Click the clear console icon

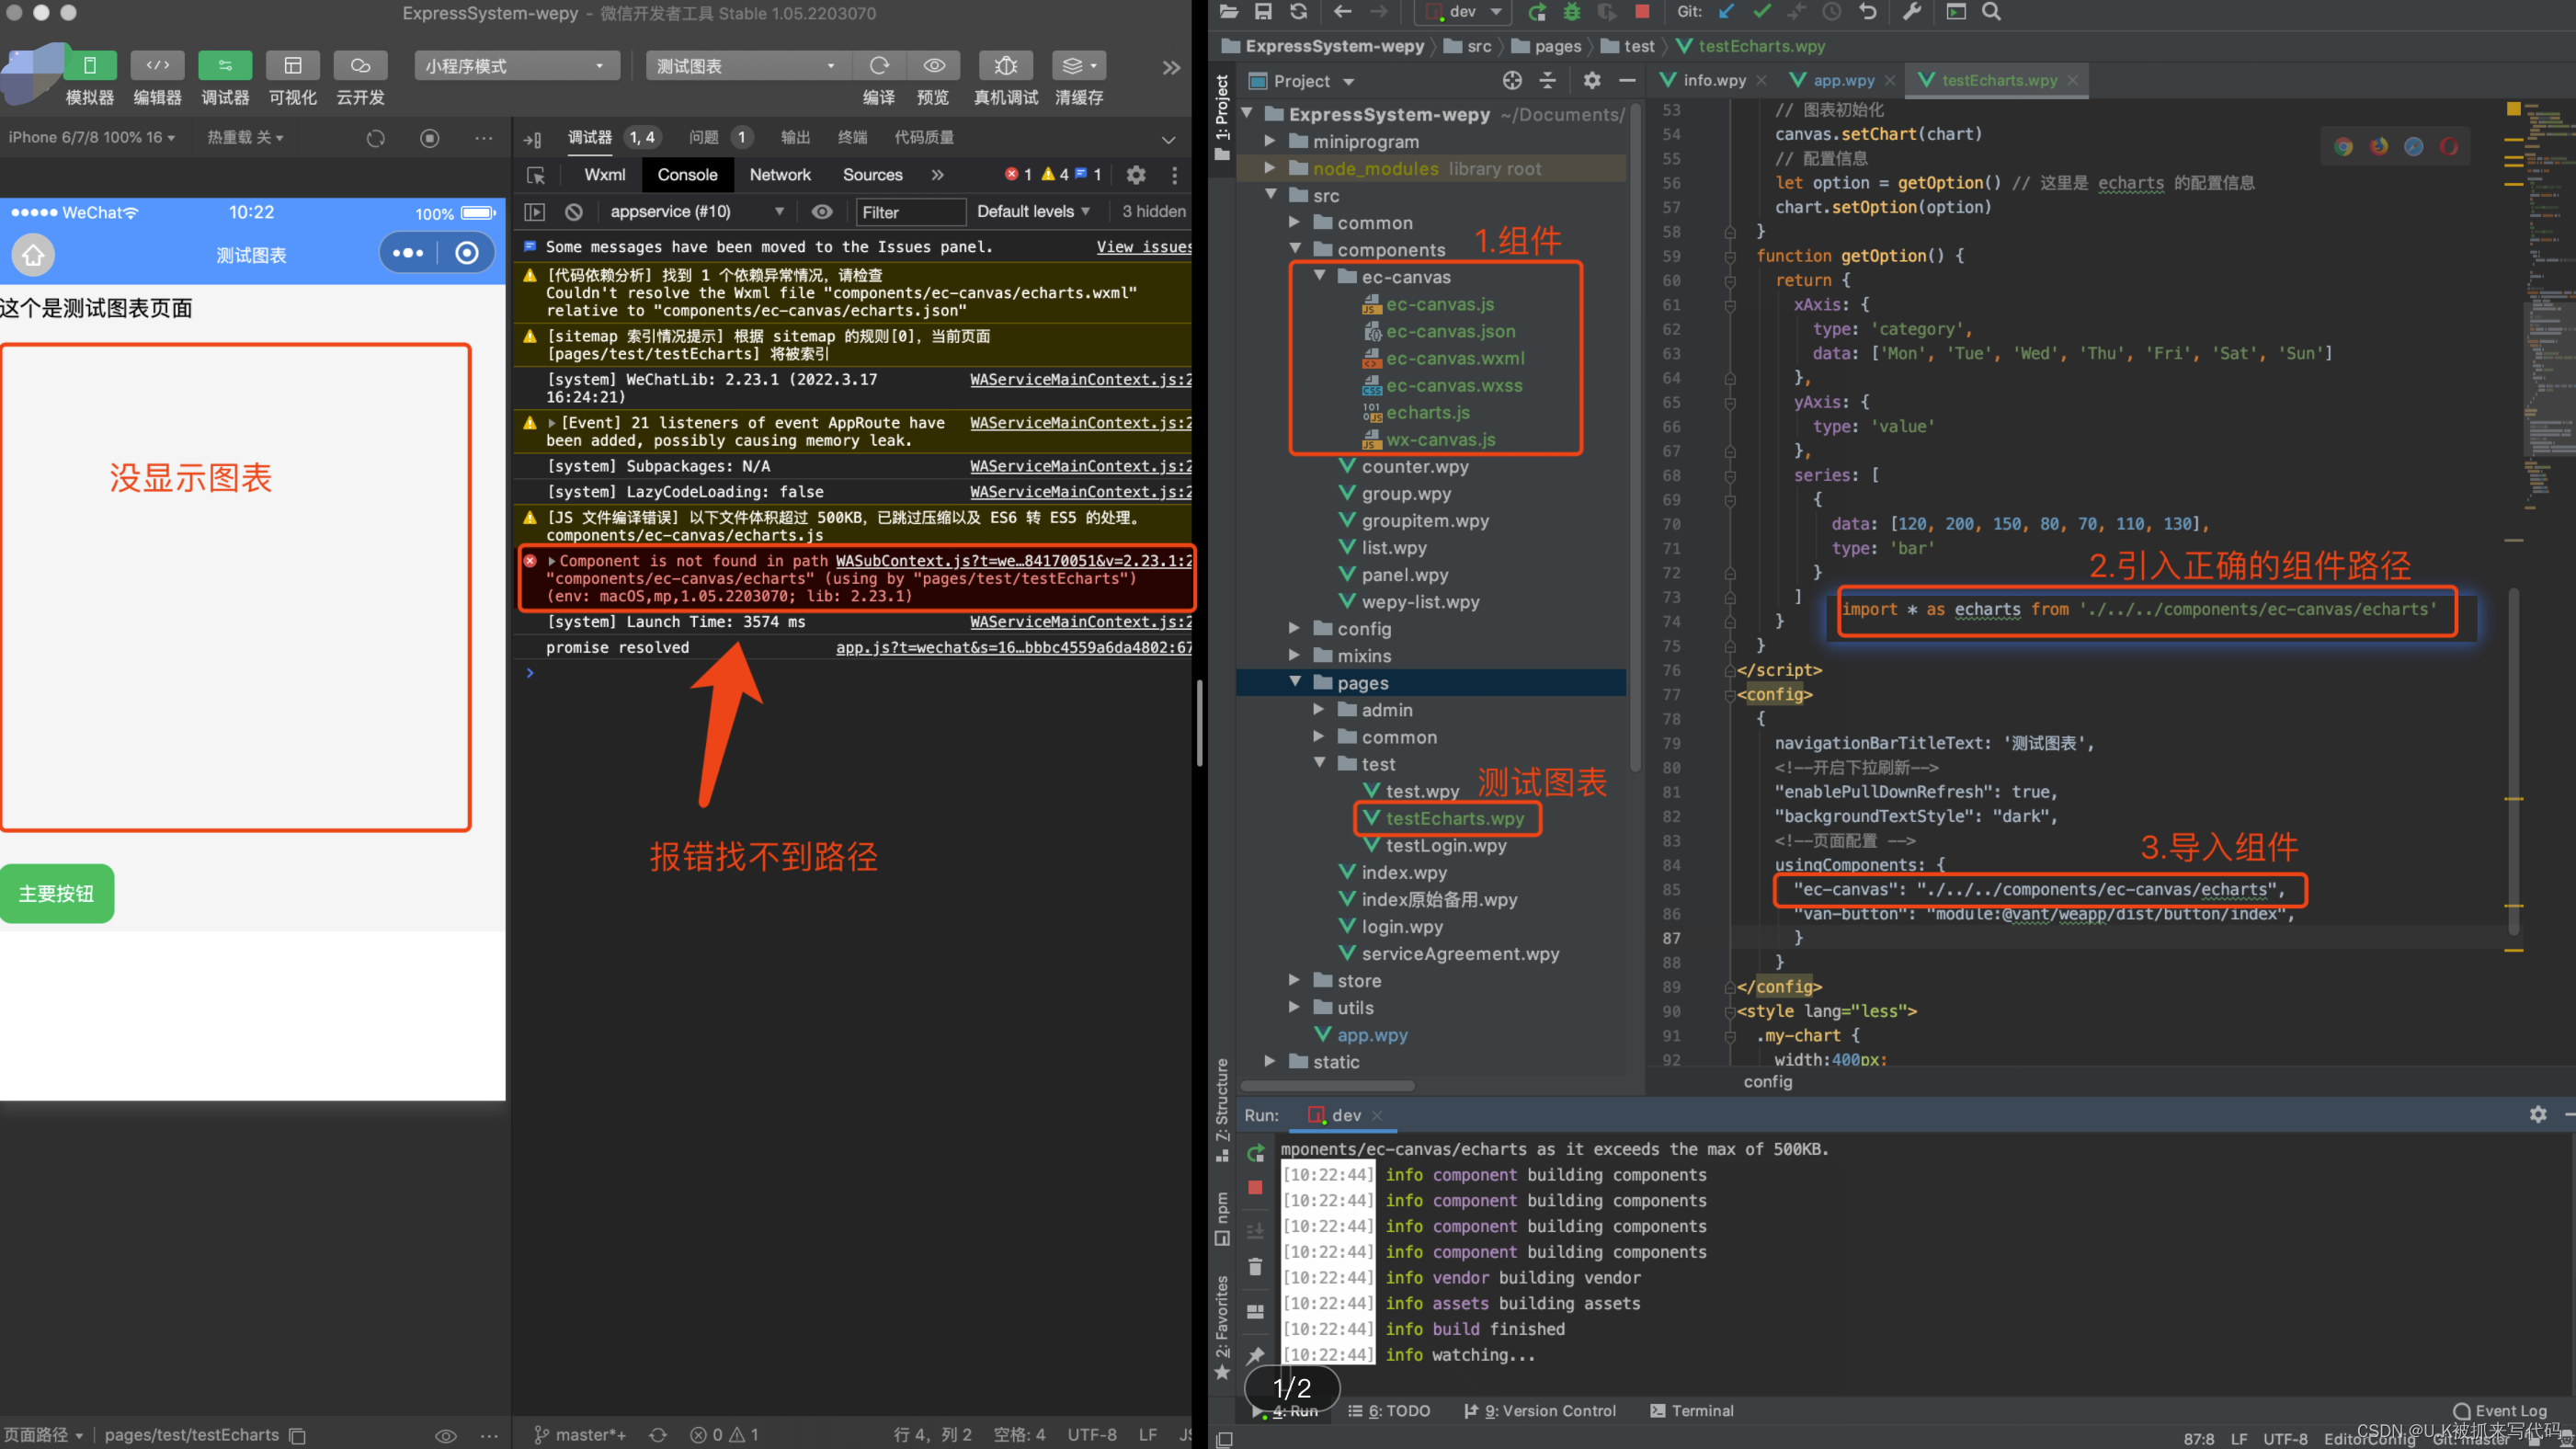click(574, 212)
